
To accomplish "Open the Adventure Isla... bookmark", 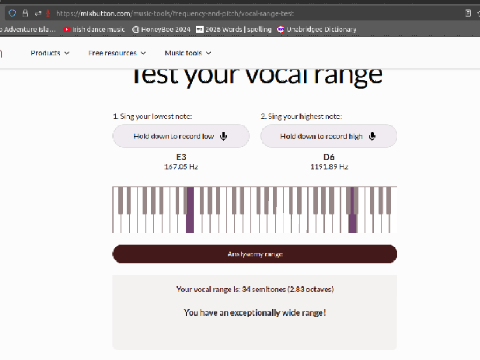I will (28, 29).
